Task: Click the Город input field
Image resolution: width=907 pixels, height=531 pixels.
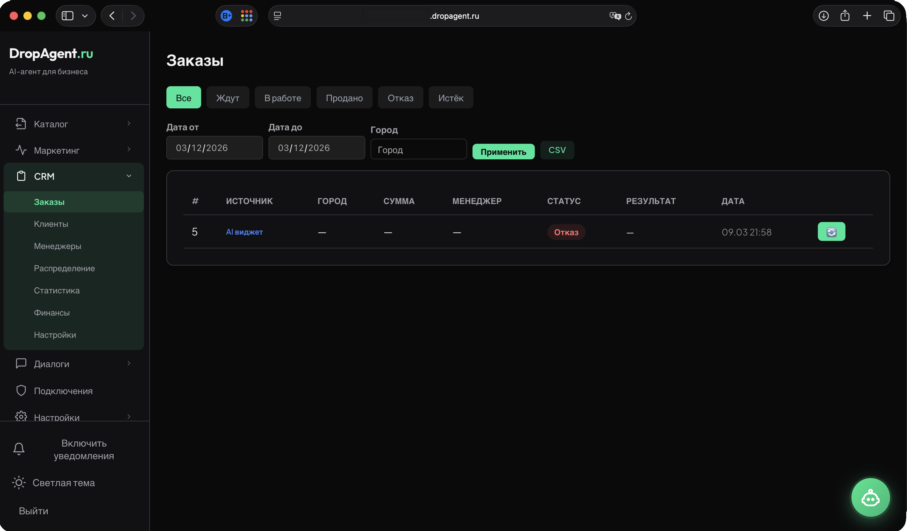Action: [x=418, y=150]
